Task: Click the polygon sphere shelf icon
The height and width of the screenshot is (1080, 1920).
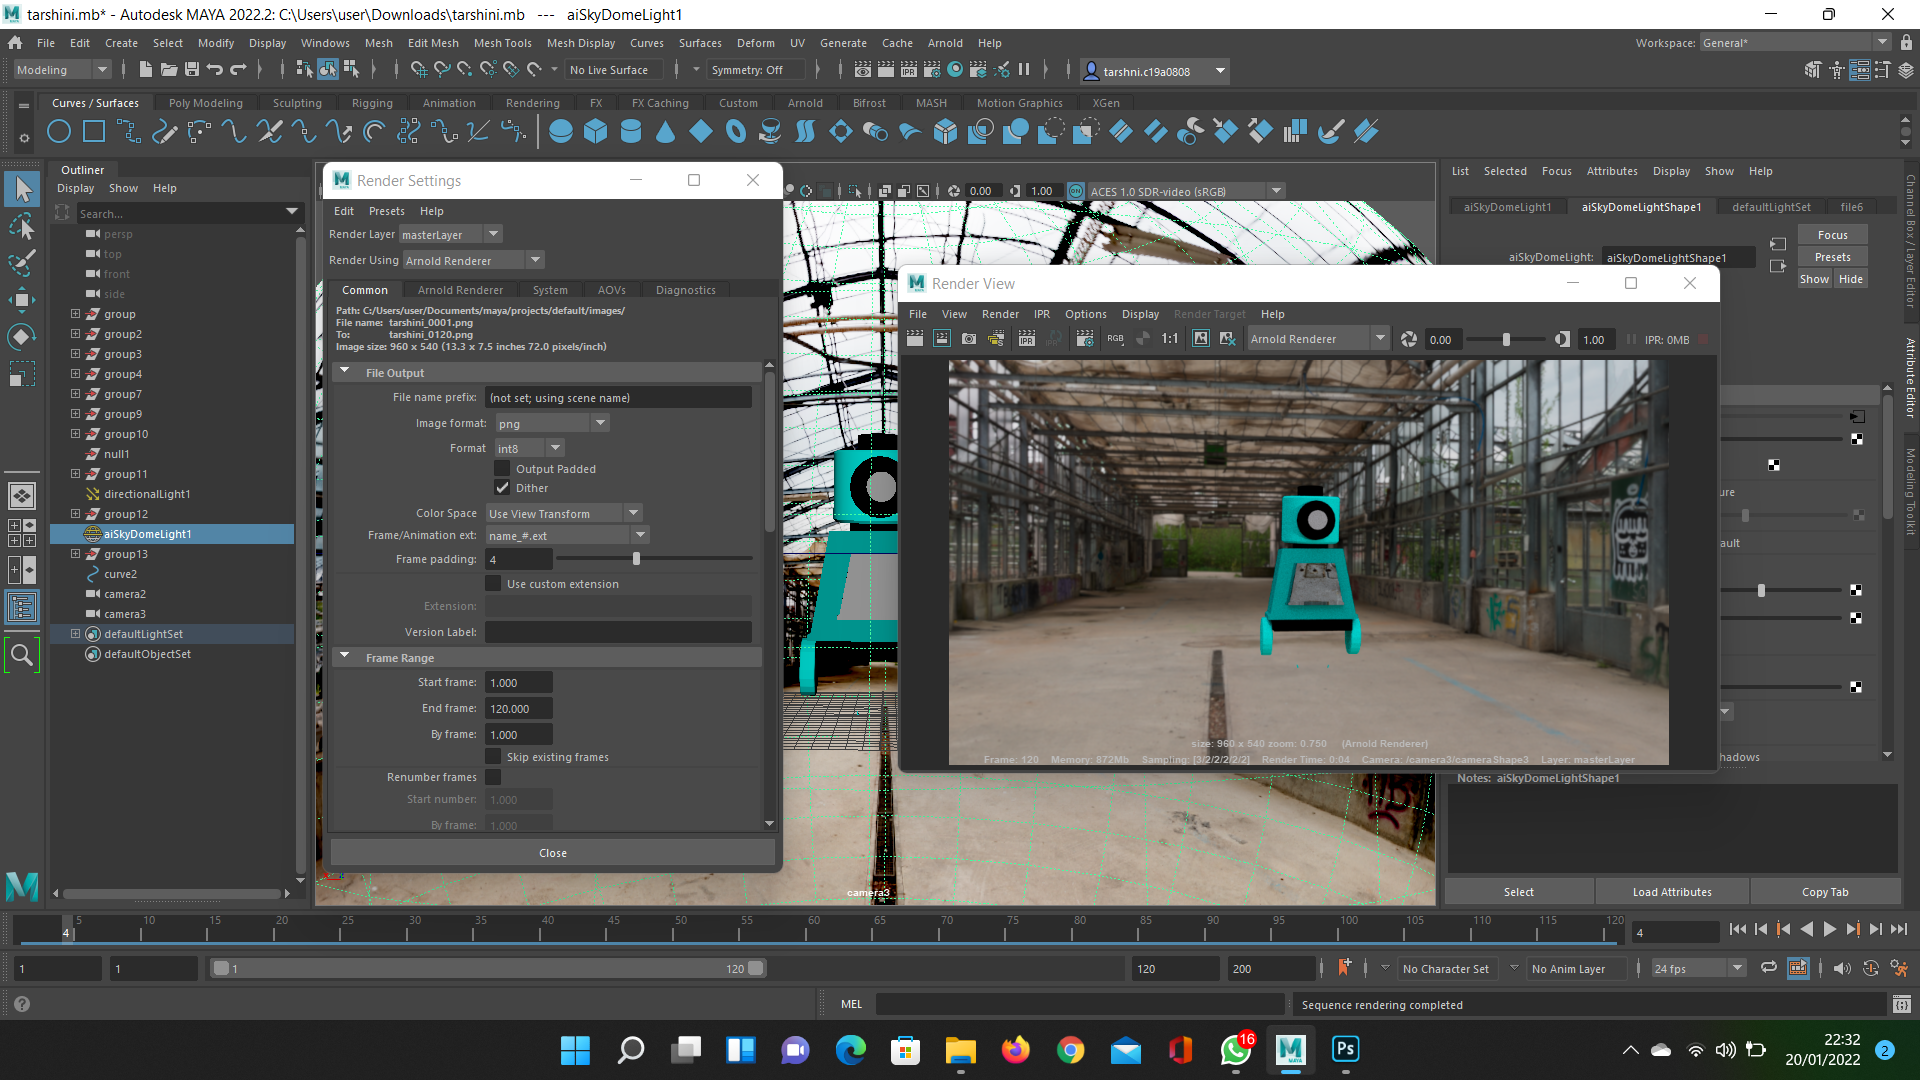Action: point(561,131)
